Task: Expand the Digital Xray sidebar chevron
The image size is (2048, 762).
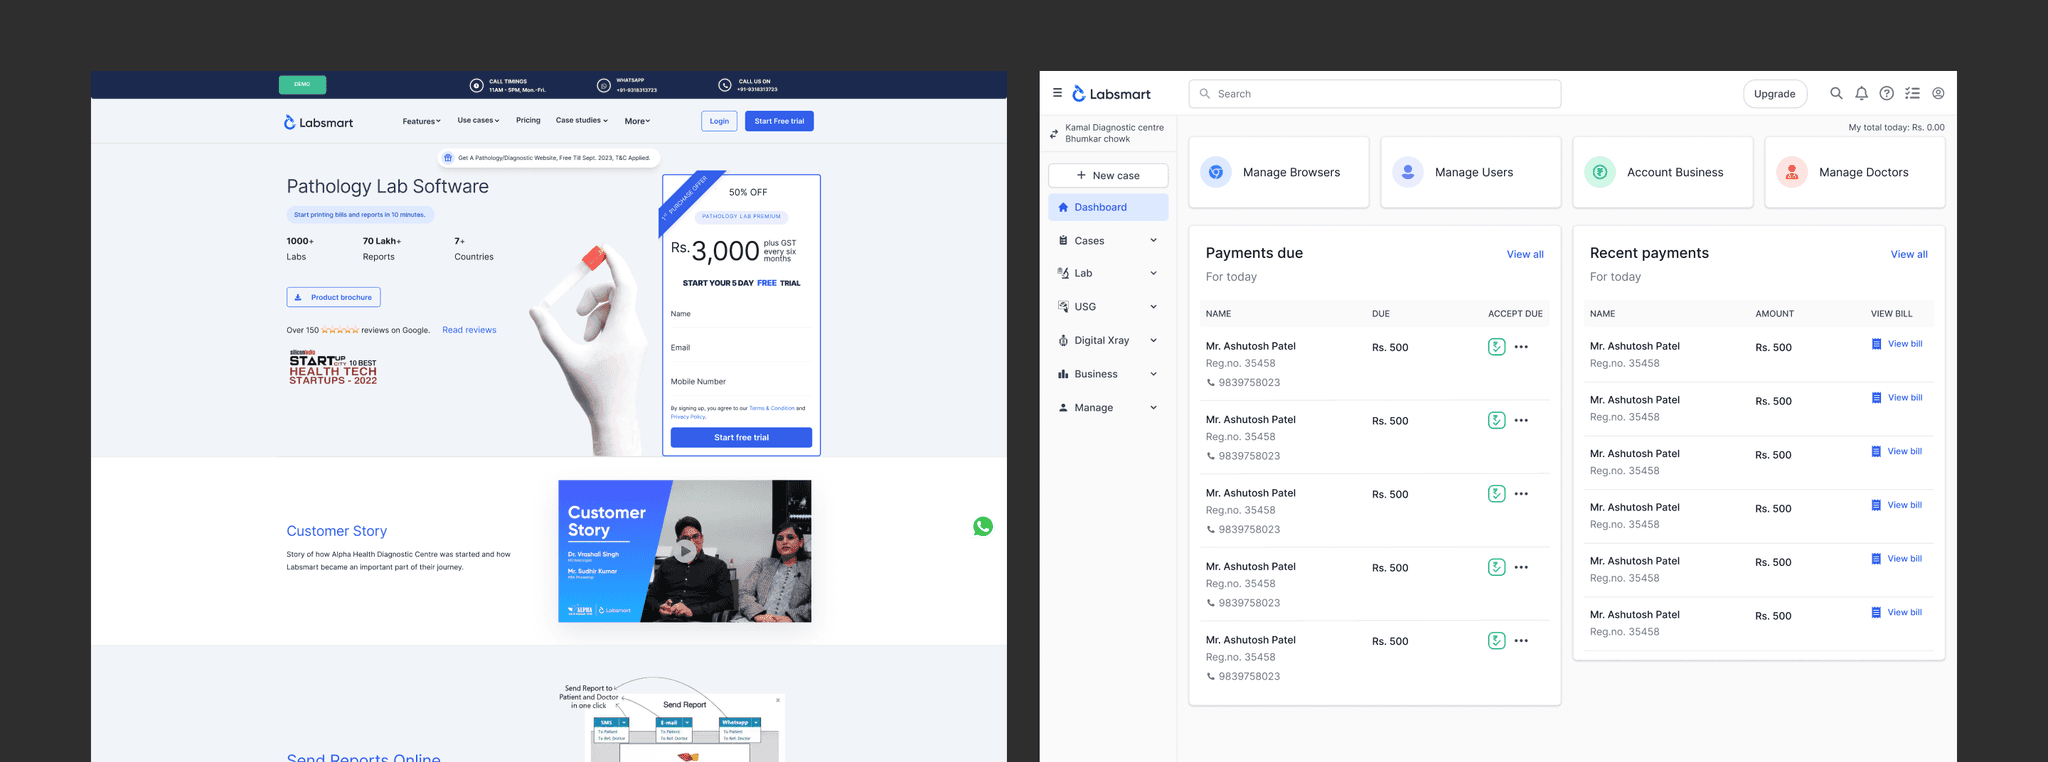Action: [1153, 340]
